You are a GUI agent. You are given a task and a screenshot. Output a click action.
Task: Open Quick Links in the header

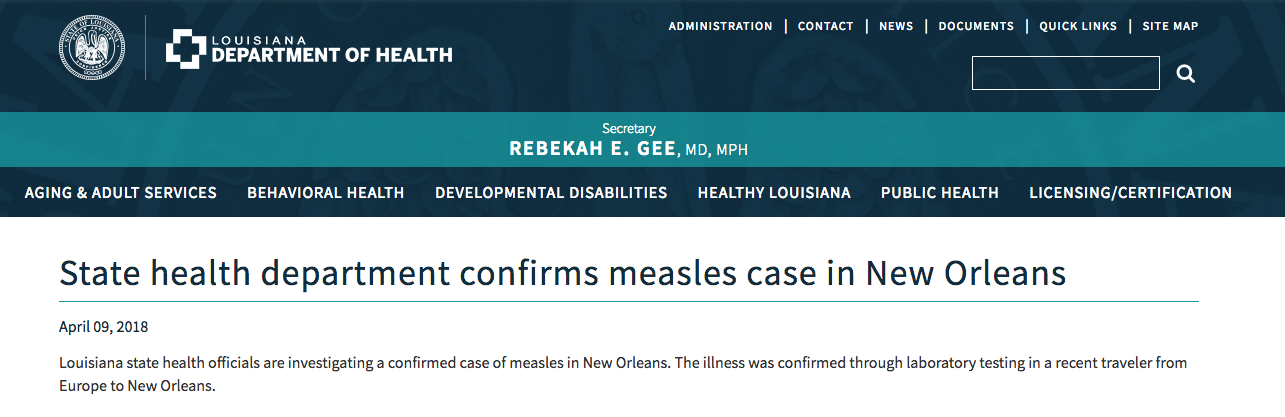pyautogui.click(x=1078, y=27)
